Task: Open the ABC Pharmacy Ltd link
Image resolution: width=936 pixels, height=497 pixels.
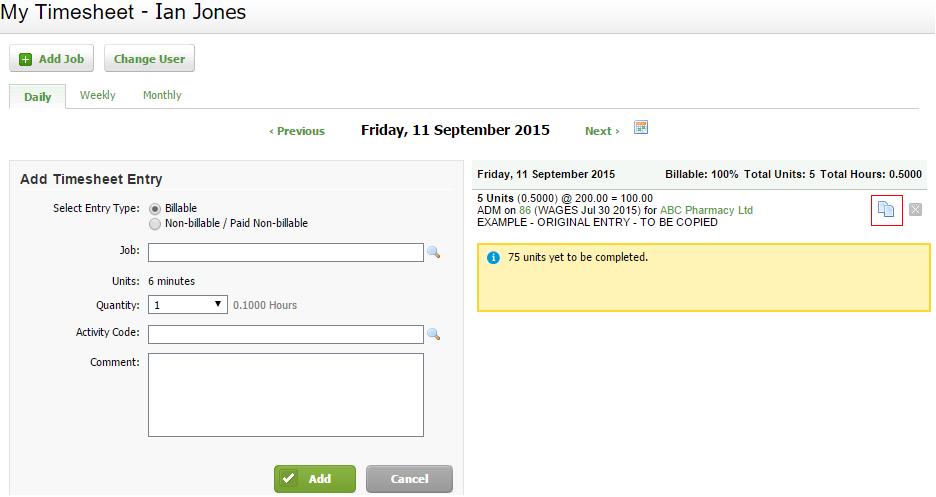Action: click(x=706, y=210)
